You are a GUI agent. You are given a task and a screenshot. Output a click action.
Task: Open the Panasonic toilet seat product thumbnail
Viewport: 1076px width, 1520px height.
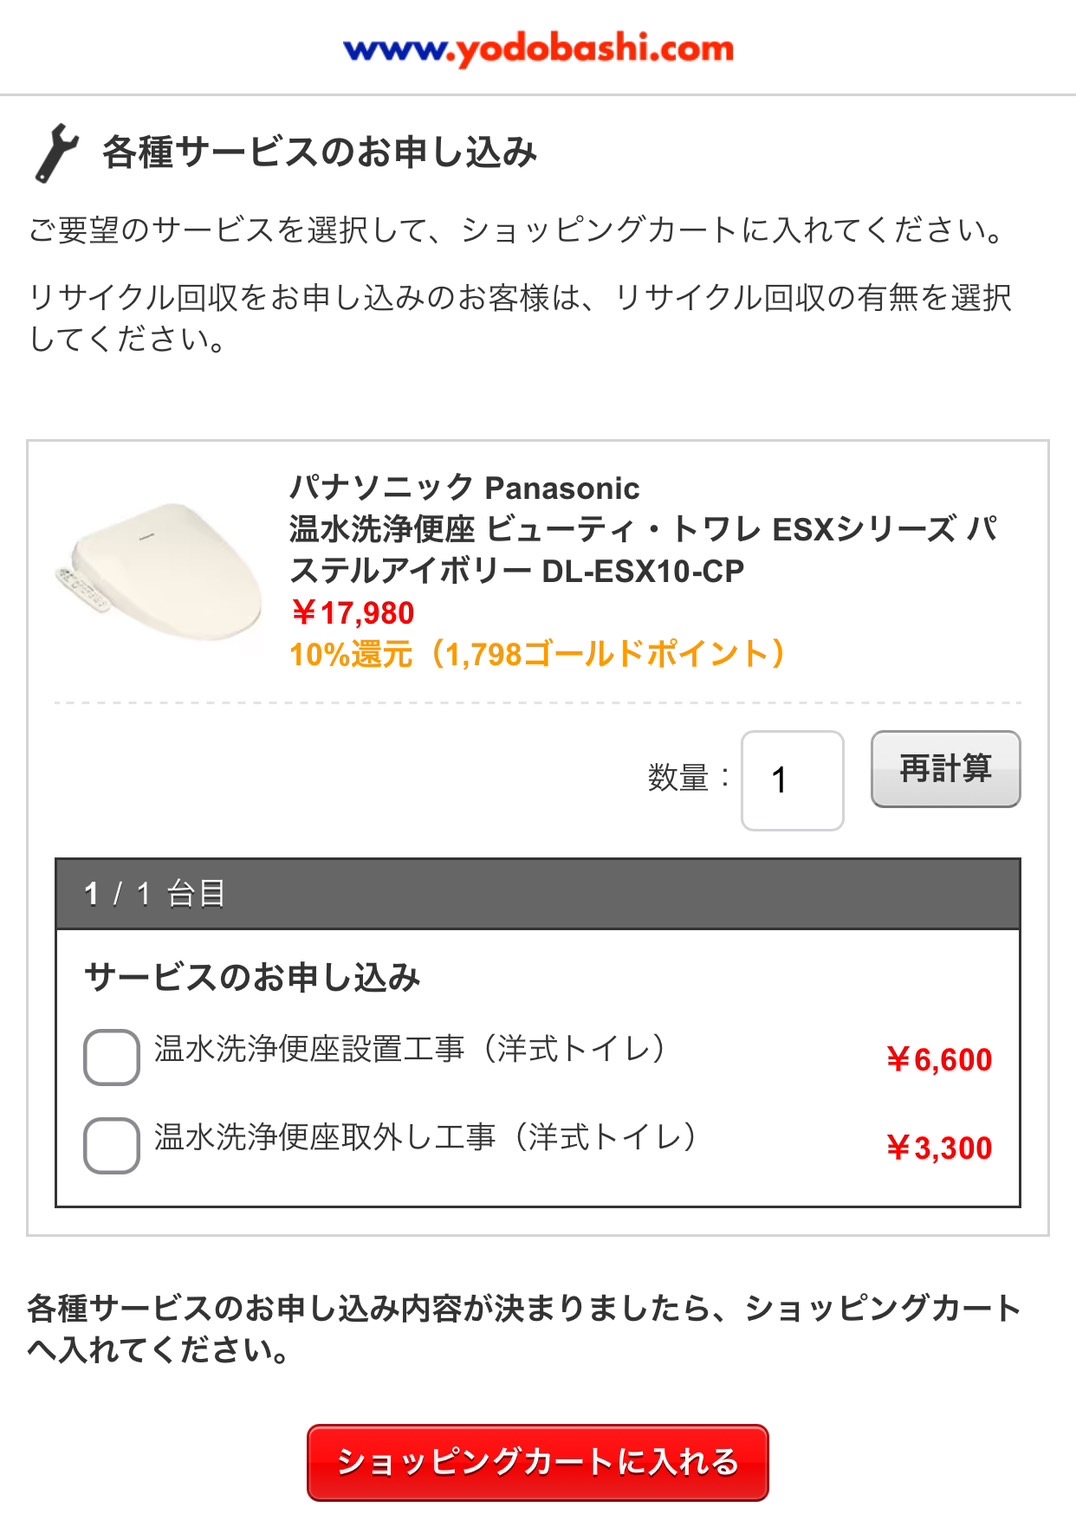(x=155, y=570)
